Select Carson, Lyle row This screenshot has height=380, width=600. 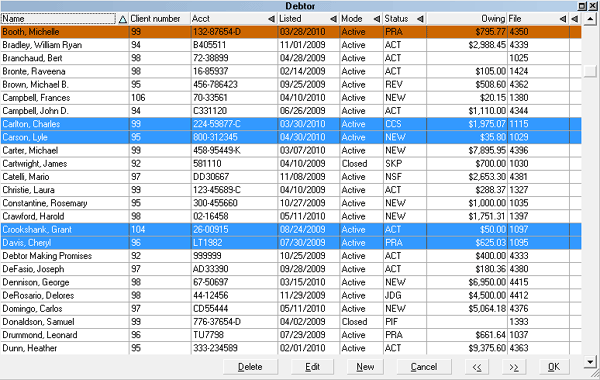point(291,137)
